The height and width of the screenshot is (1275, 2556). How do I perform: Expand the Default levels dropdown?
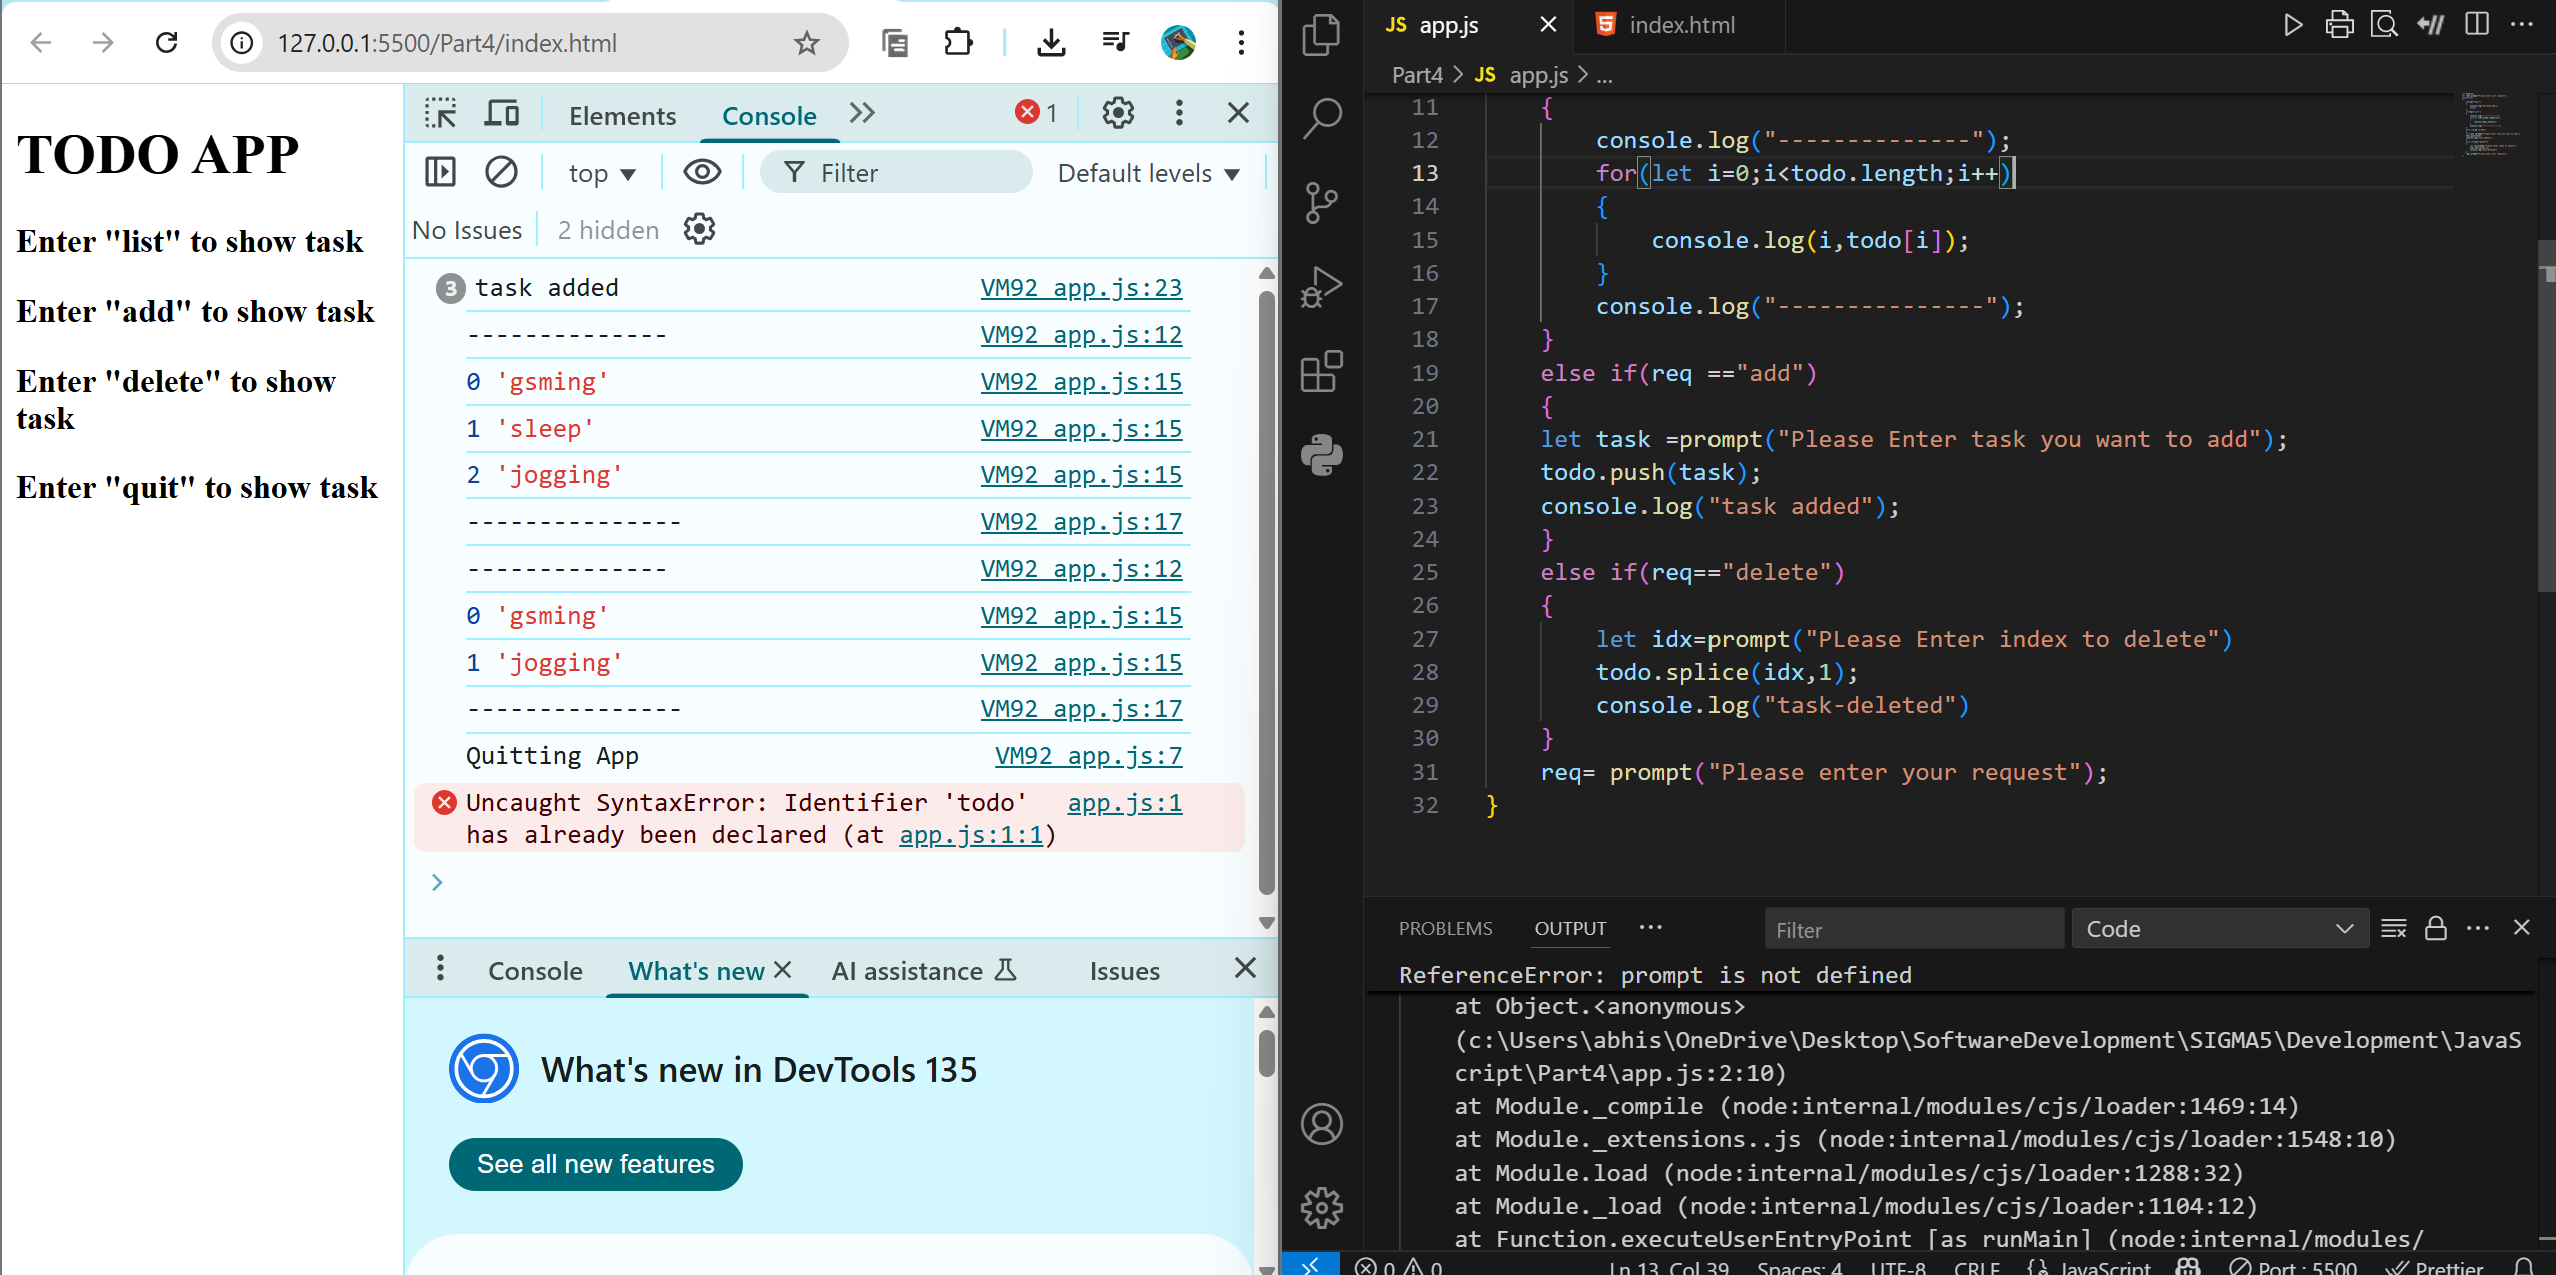coord(1148,174)
